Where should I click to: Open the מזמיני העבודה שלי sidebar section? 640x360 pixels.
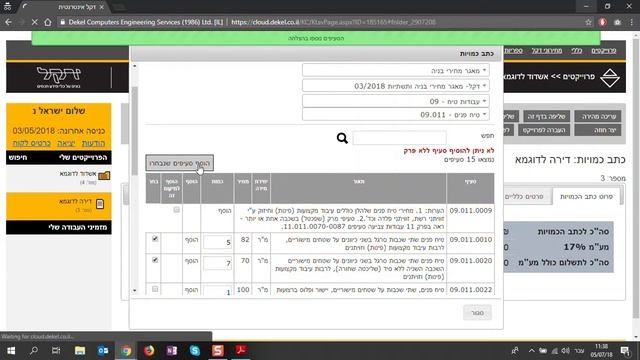(59, 227)
